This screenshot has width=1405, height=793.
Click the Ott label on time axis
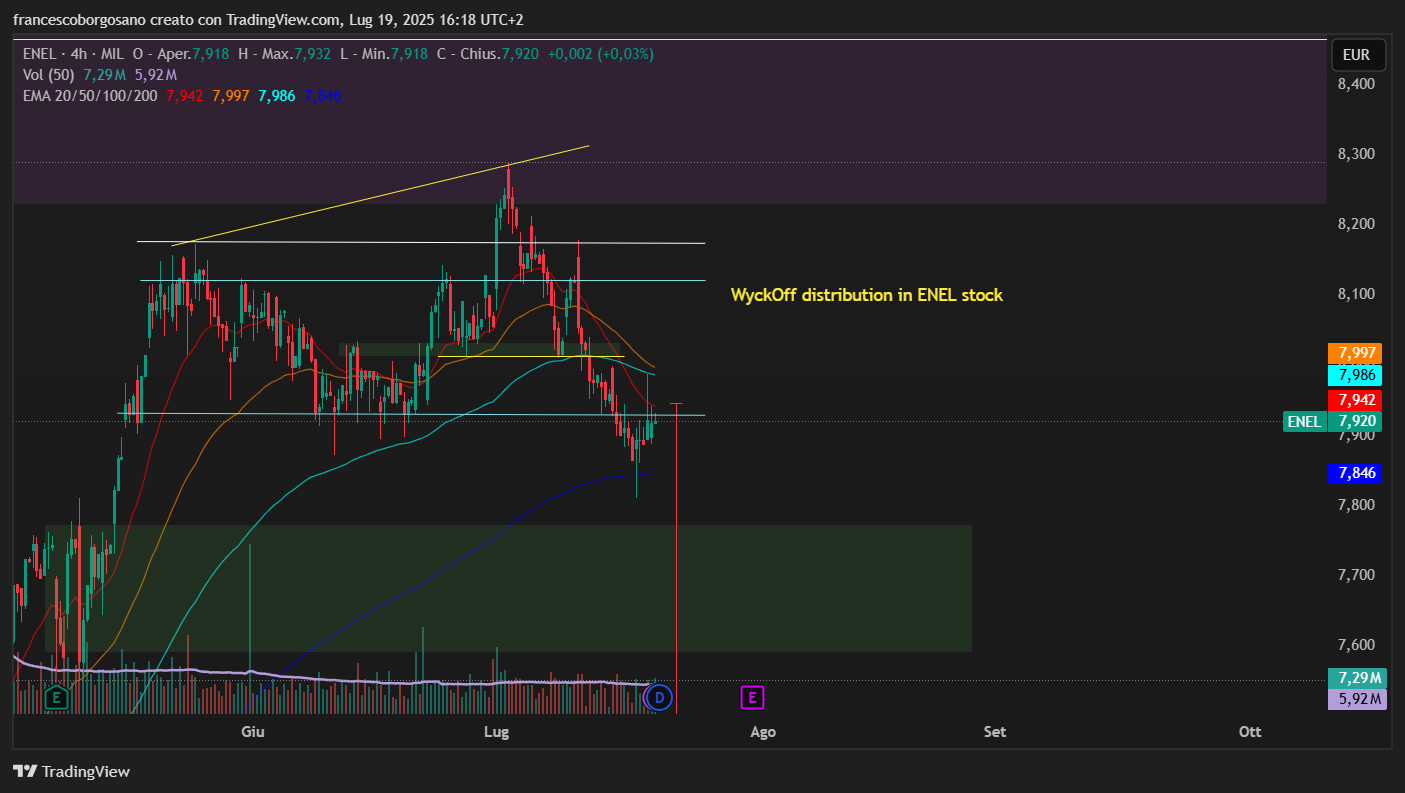pyautogui.click(x=1250, y=732)
